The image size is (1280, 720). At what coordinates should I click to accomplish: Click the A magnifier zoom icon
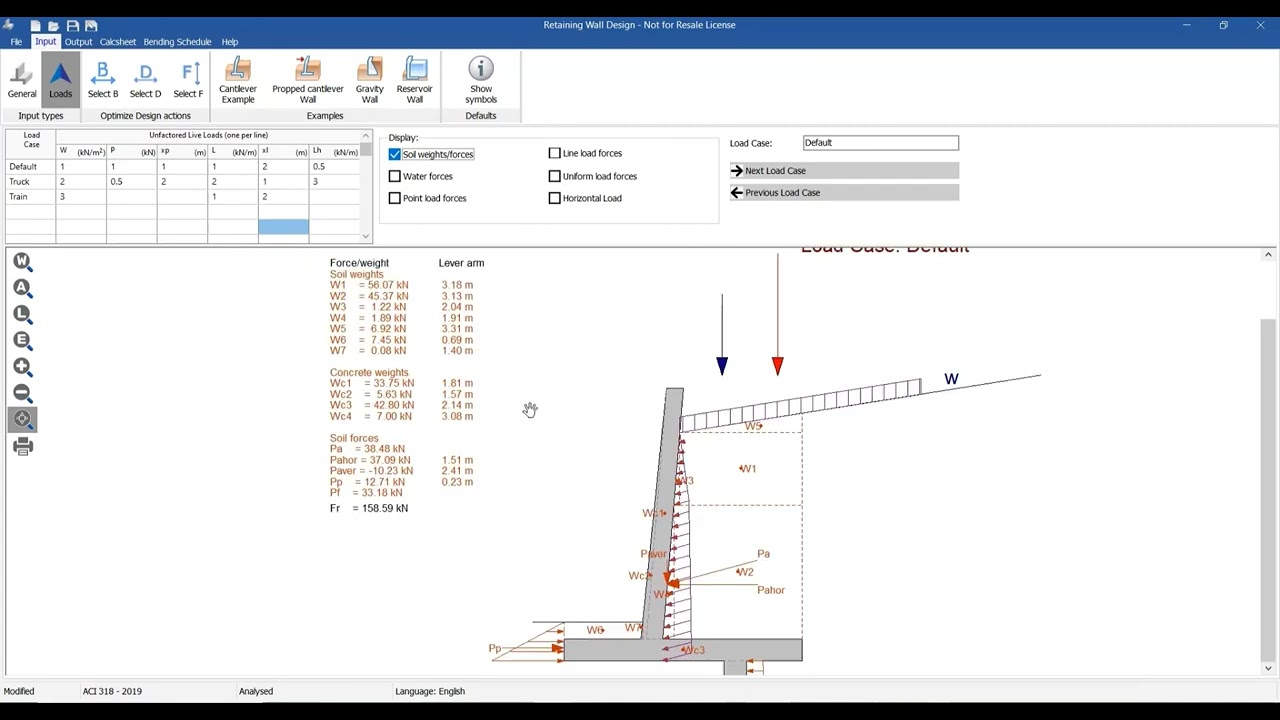click(x=23, y=288)
